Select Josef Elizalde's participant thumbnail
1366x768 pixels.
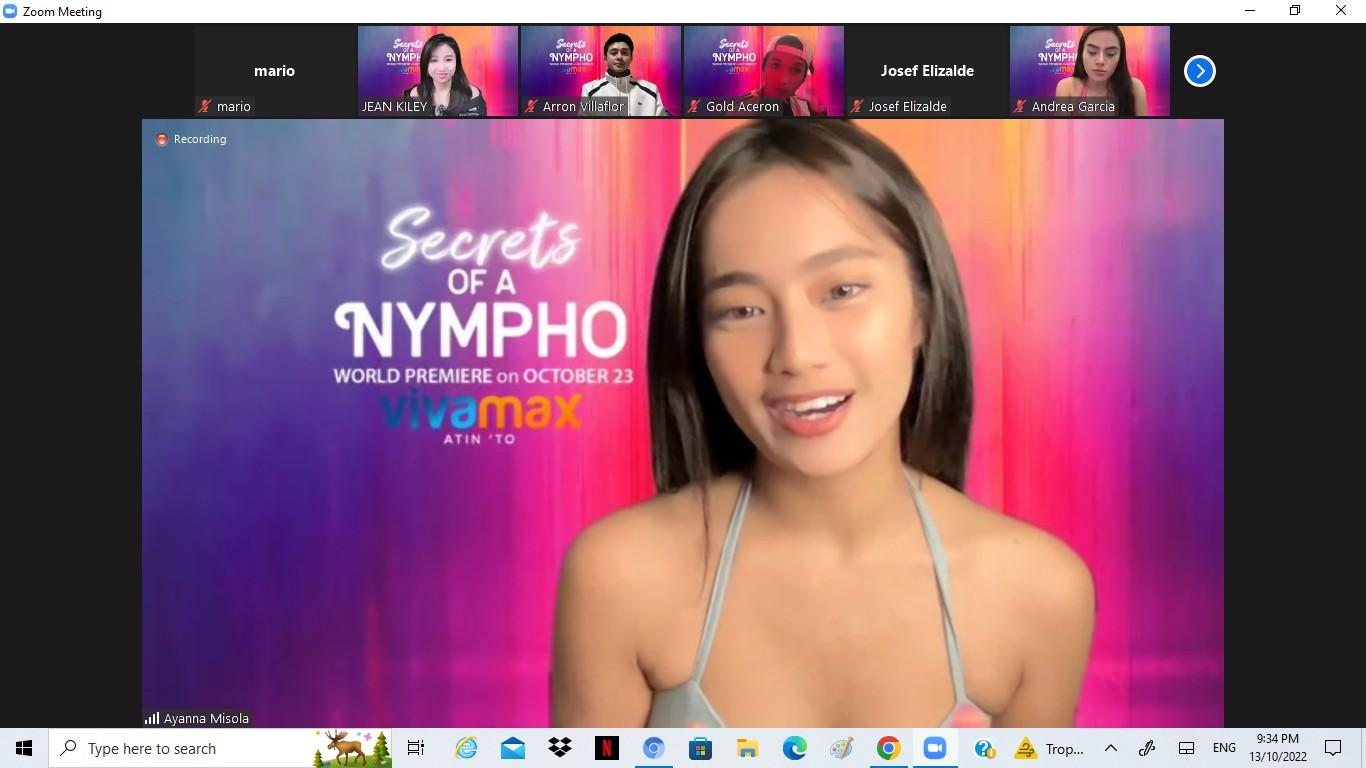pyautogui.click(x=926, y=71)
